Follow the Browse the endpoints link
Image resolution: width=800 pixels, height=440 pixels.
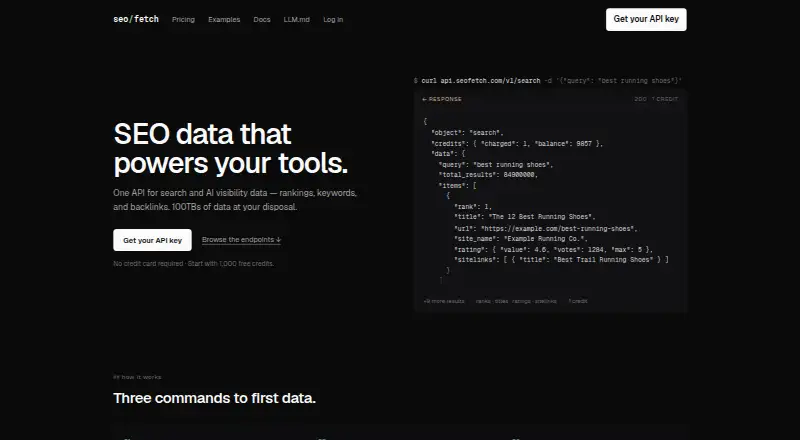click(x=241, y=239)
